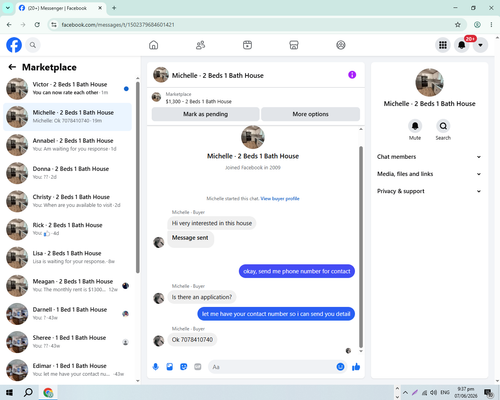Open Edimar 1 Bed 1 Bath chat
This screenshot has width=500, height=400.
coord(68,370)
